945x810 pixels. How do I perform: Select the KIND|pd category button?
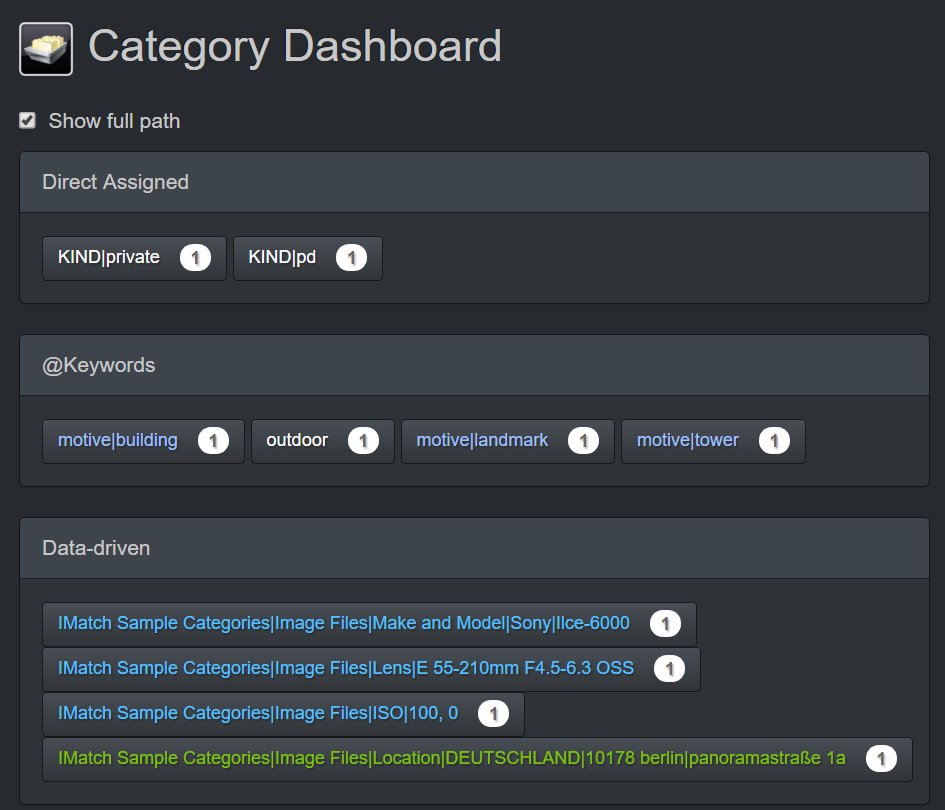tap(283, 258)
